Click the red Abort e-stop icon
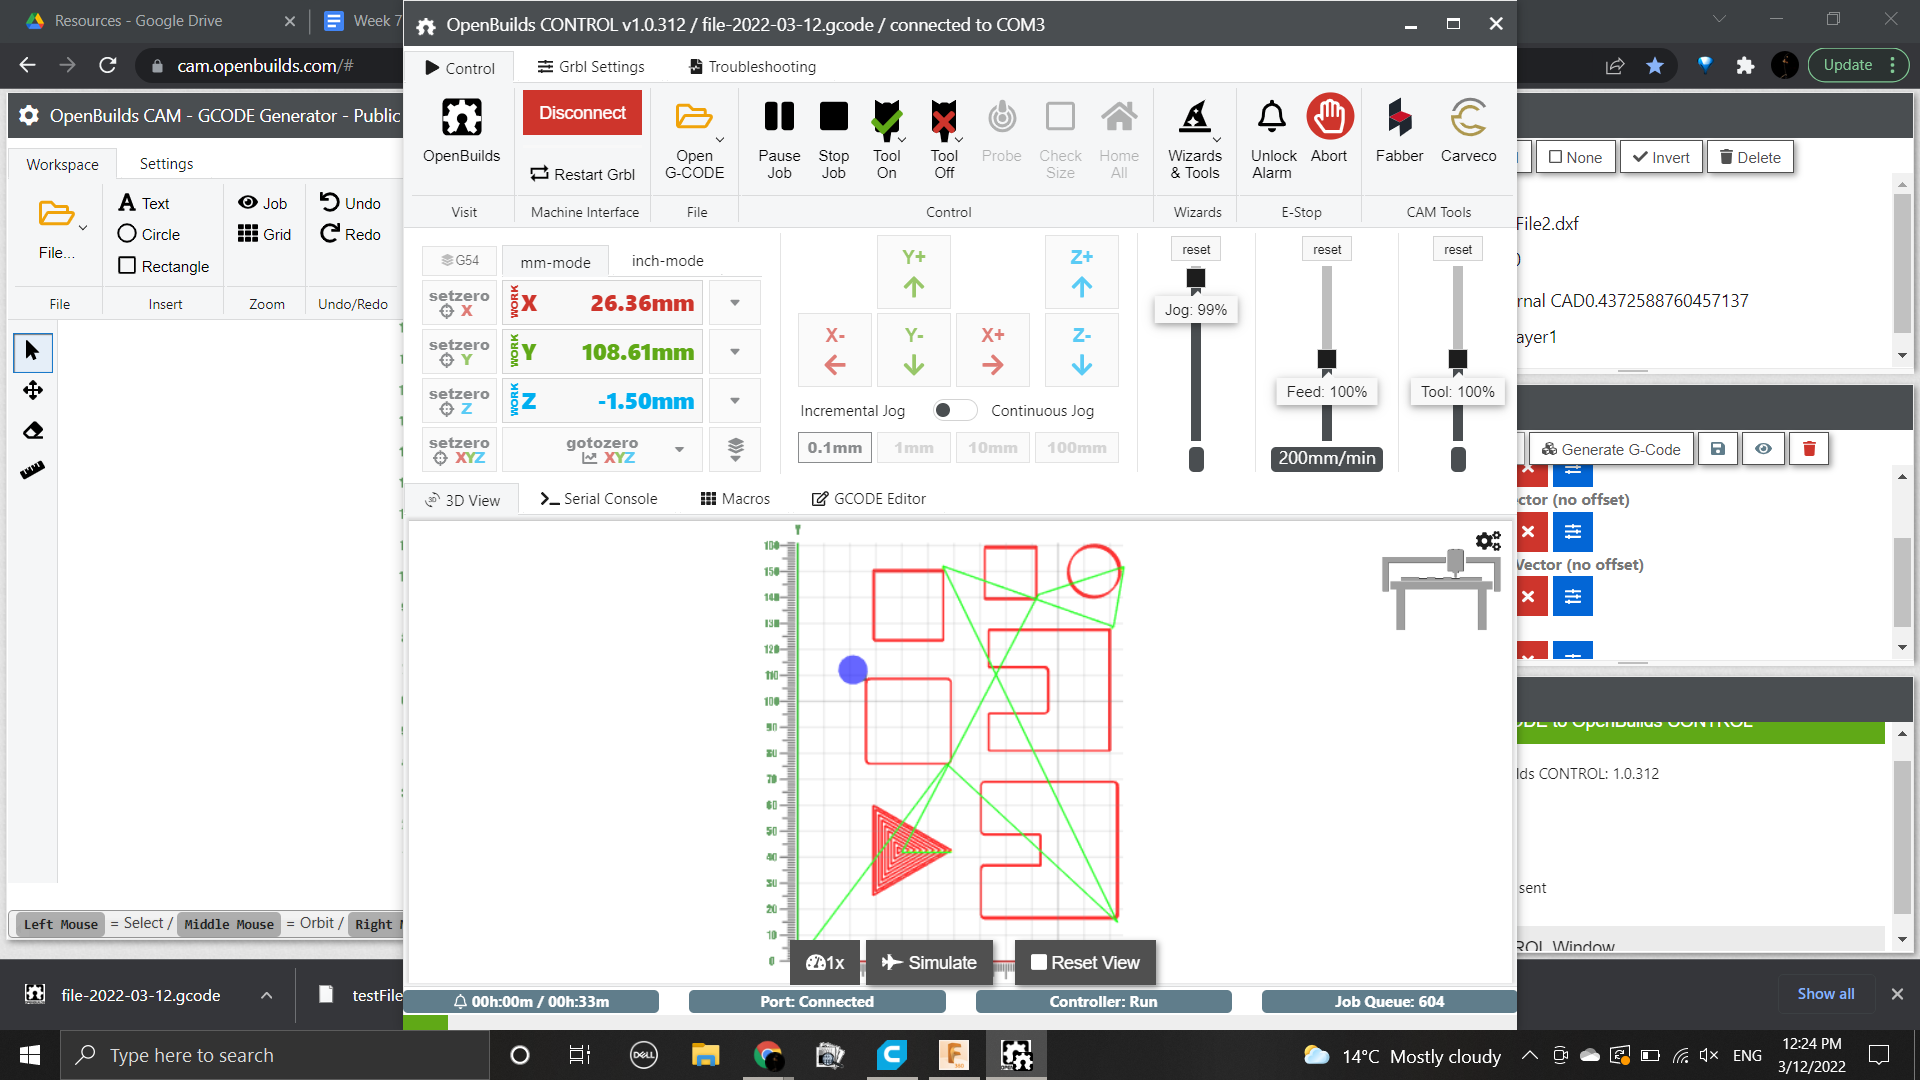This screenshot has width=1920, height=1080. tap(1329, 118)
